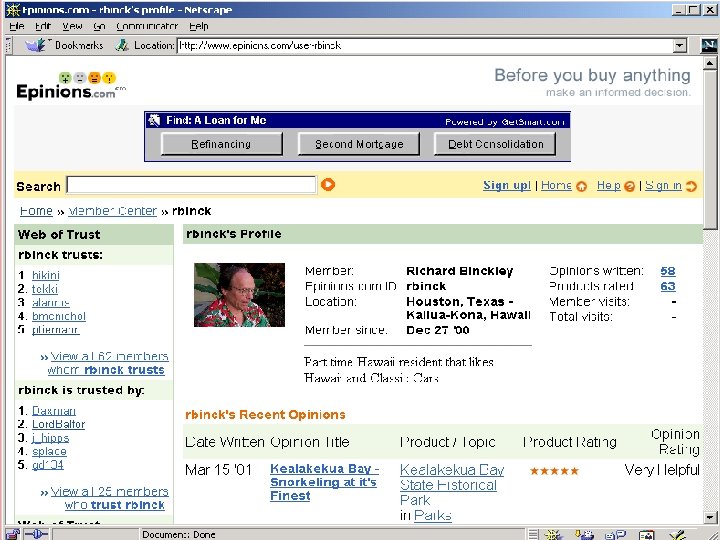The height and width of the screenshot is (540, 720).
Task: Click the Parks category link
Action: (433, 516)
